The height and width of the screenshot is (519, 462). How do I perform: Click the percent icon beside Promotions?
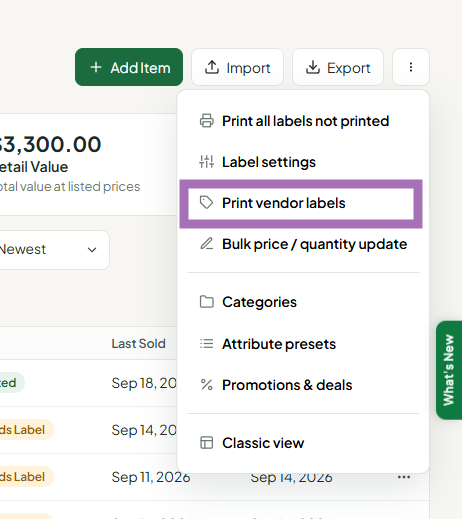(207, 385)
